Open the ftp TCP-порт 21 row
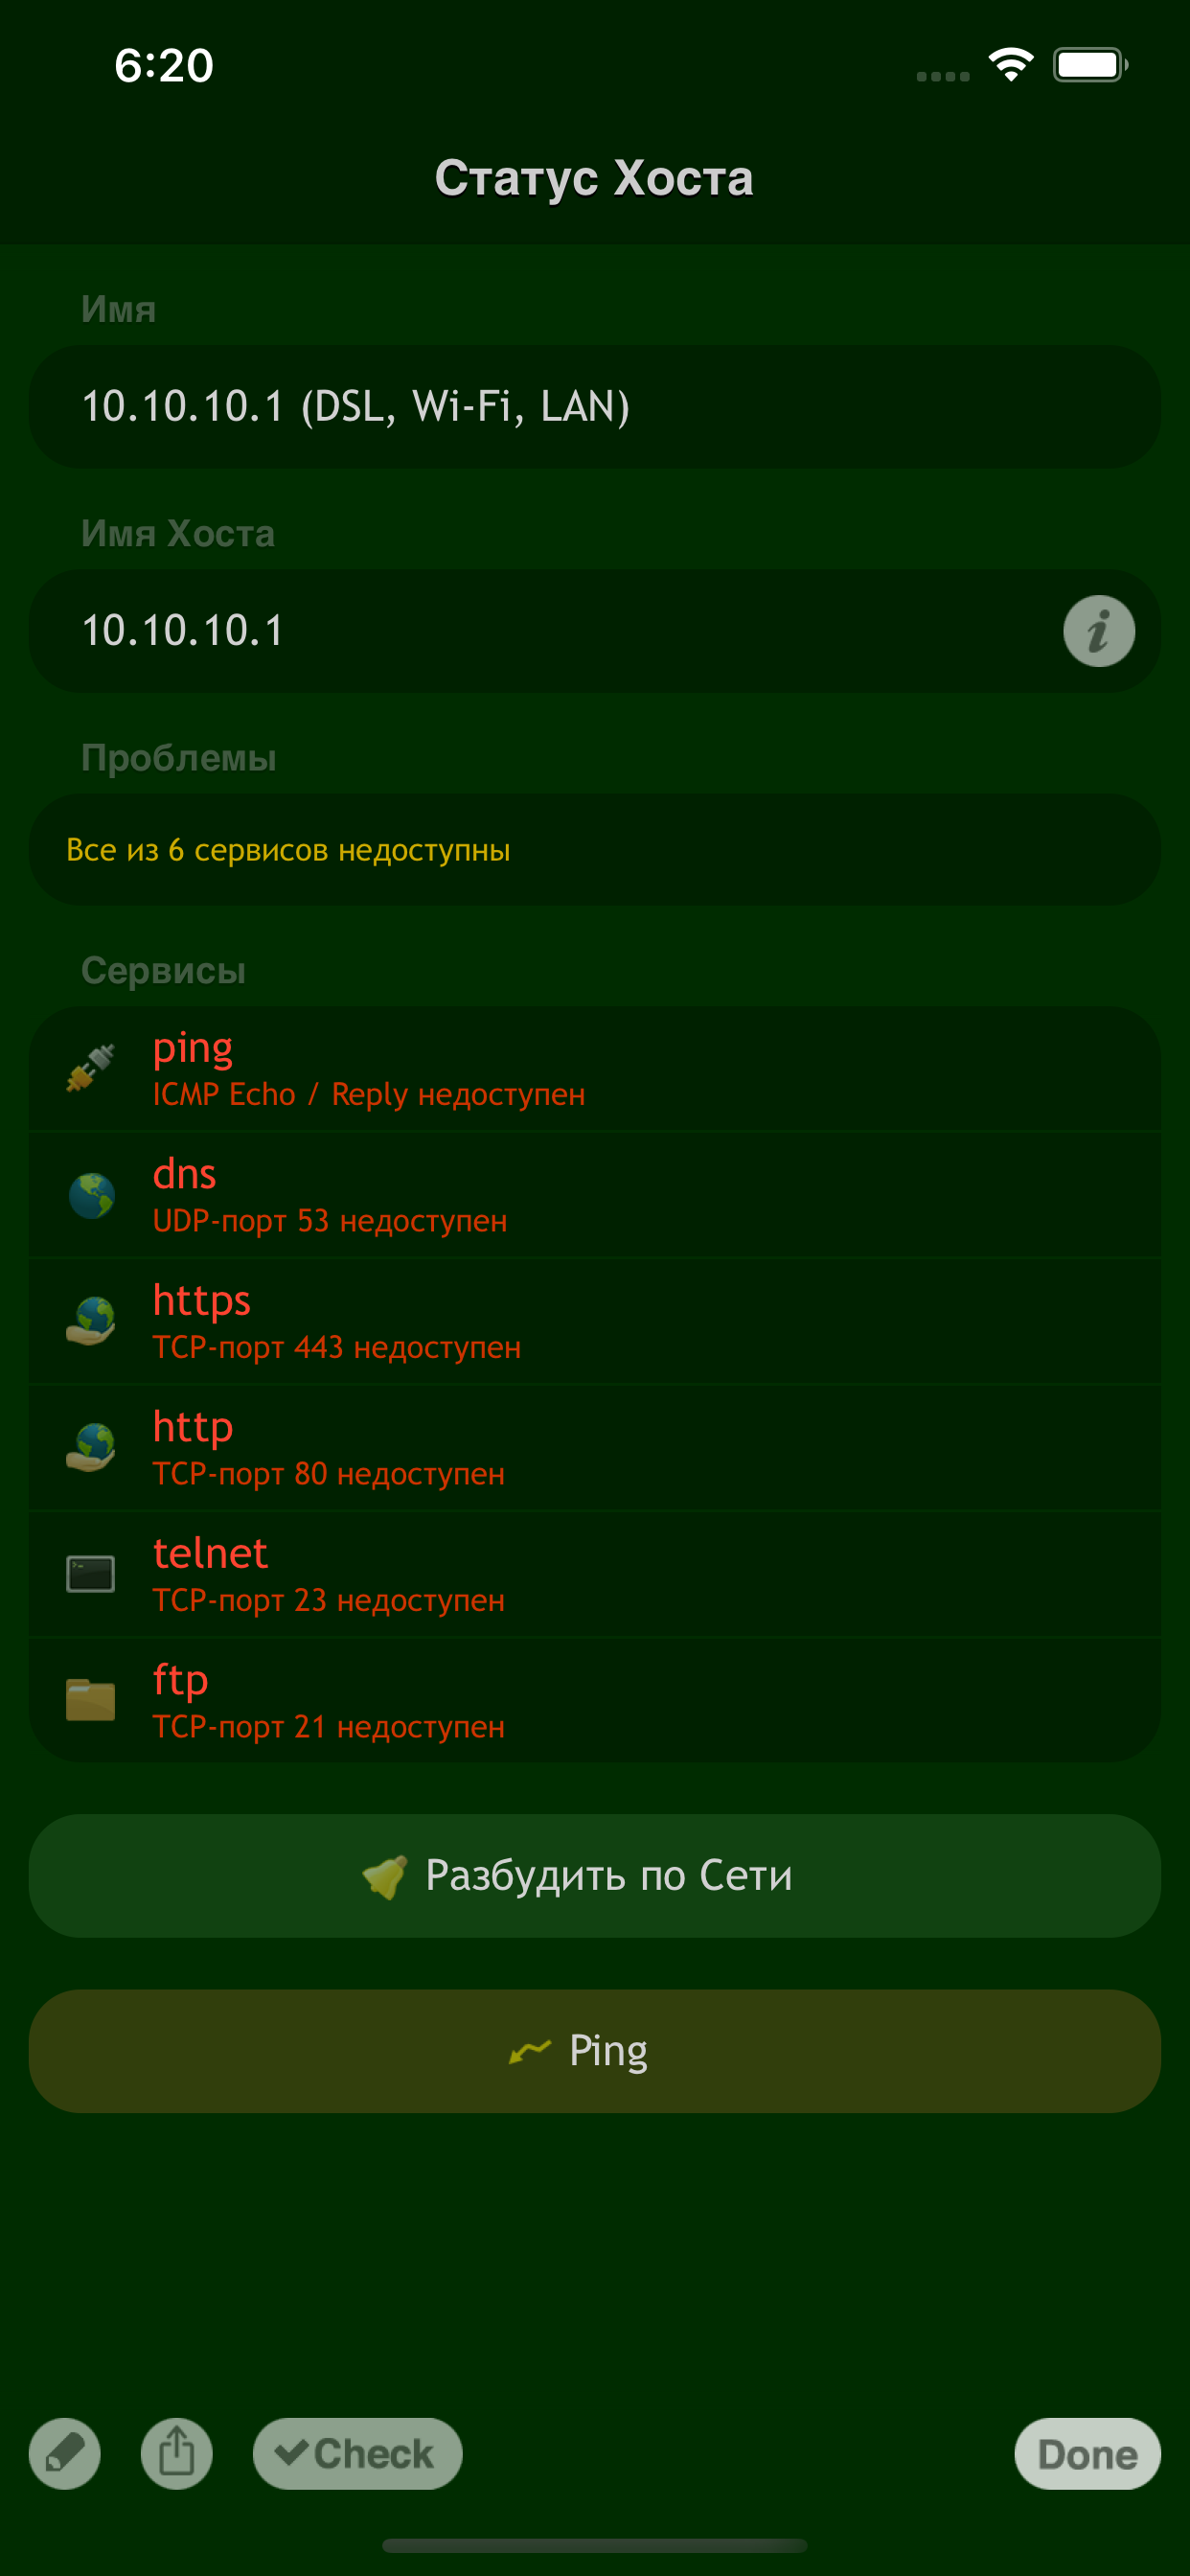 click(595, 1700)
